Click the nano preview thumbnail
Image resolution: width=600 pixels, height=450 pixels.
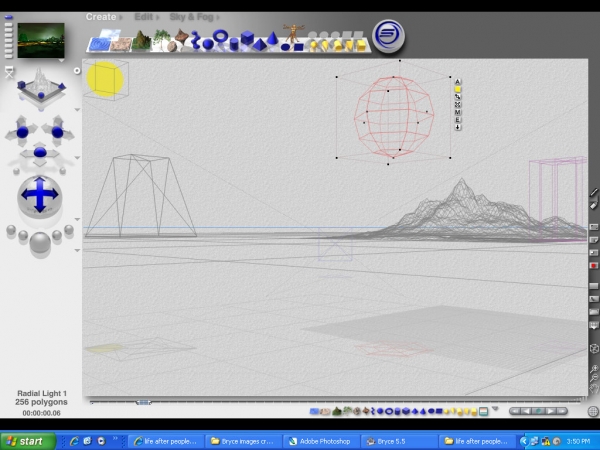click(x=41, y=40)
